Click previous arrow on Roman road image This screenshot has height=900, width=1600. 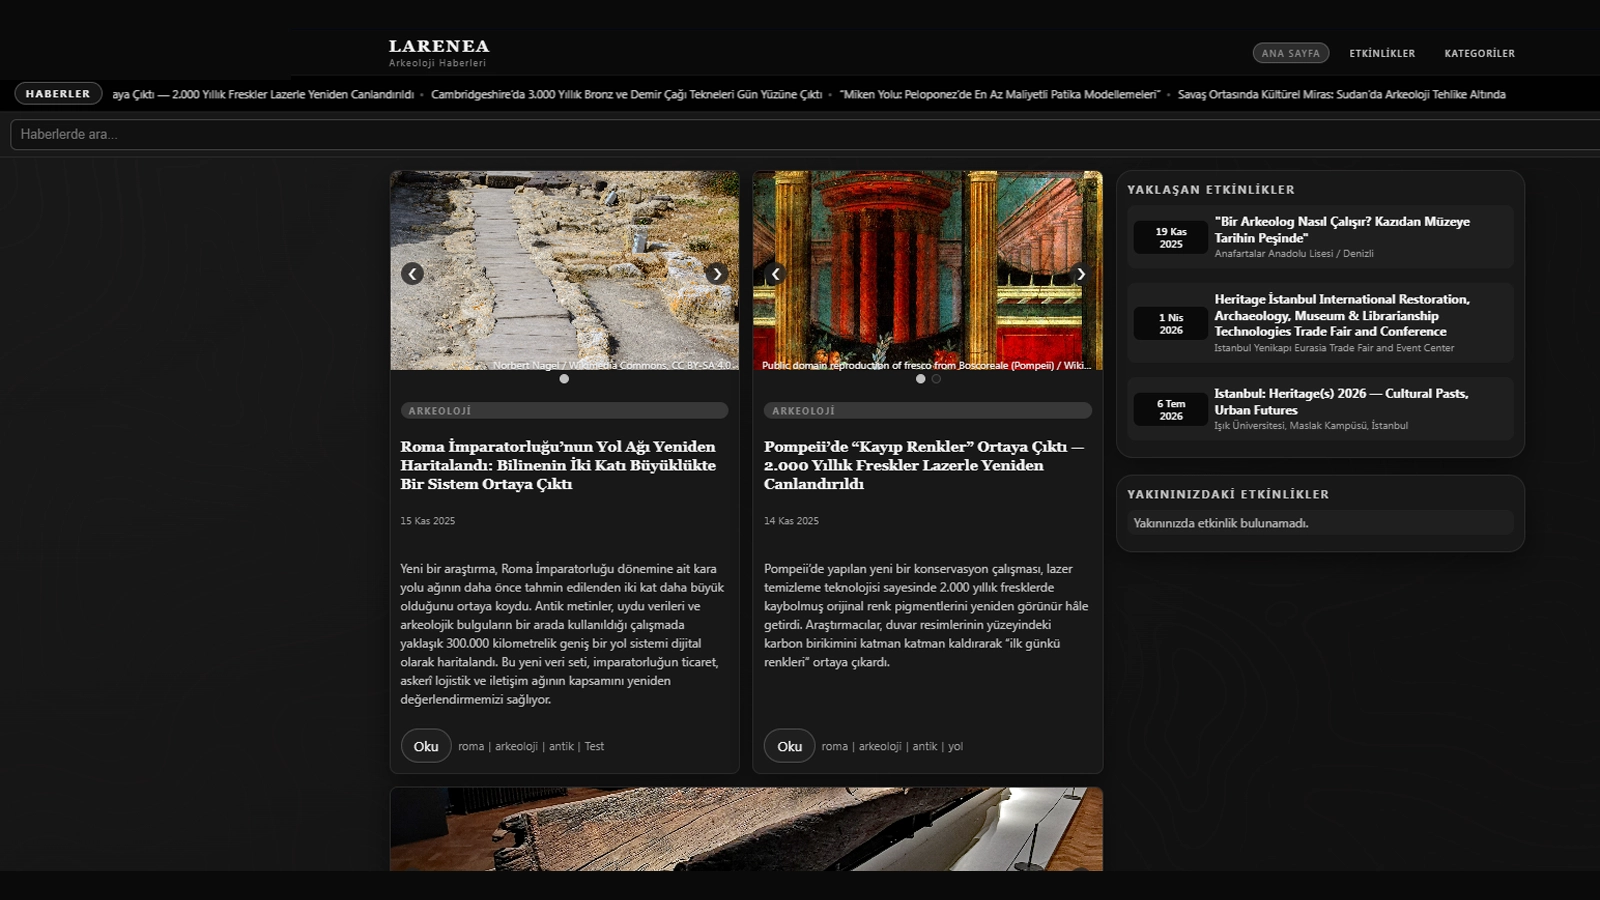pos(412,274)
